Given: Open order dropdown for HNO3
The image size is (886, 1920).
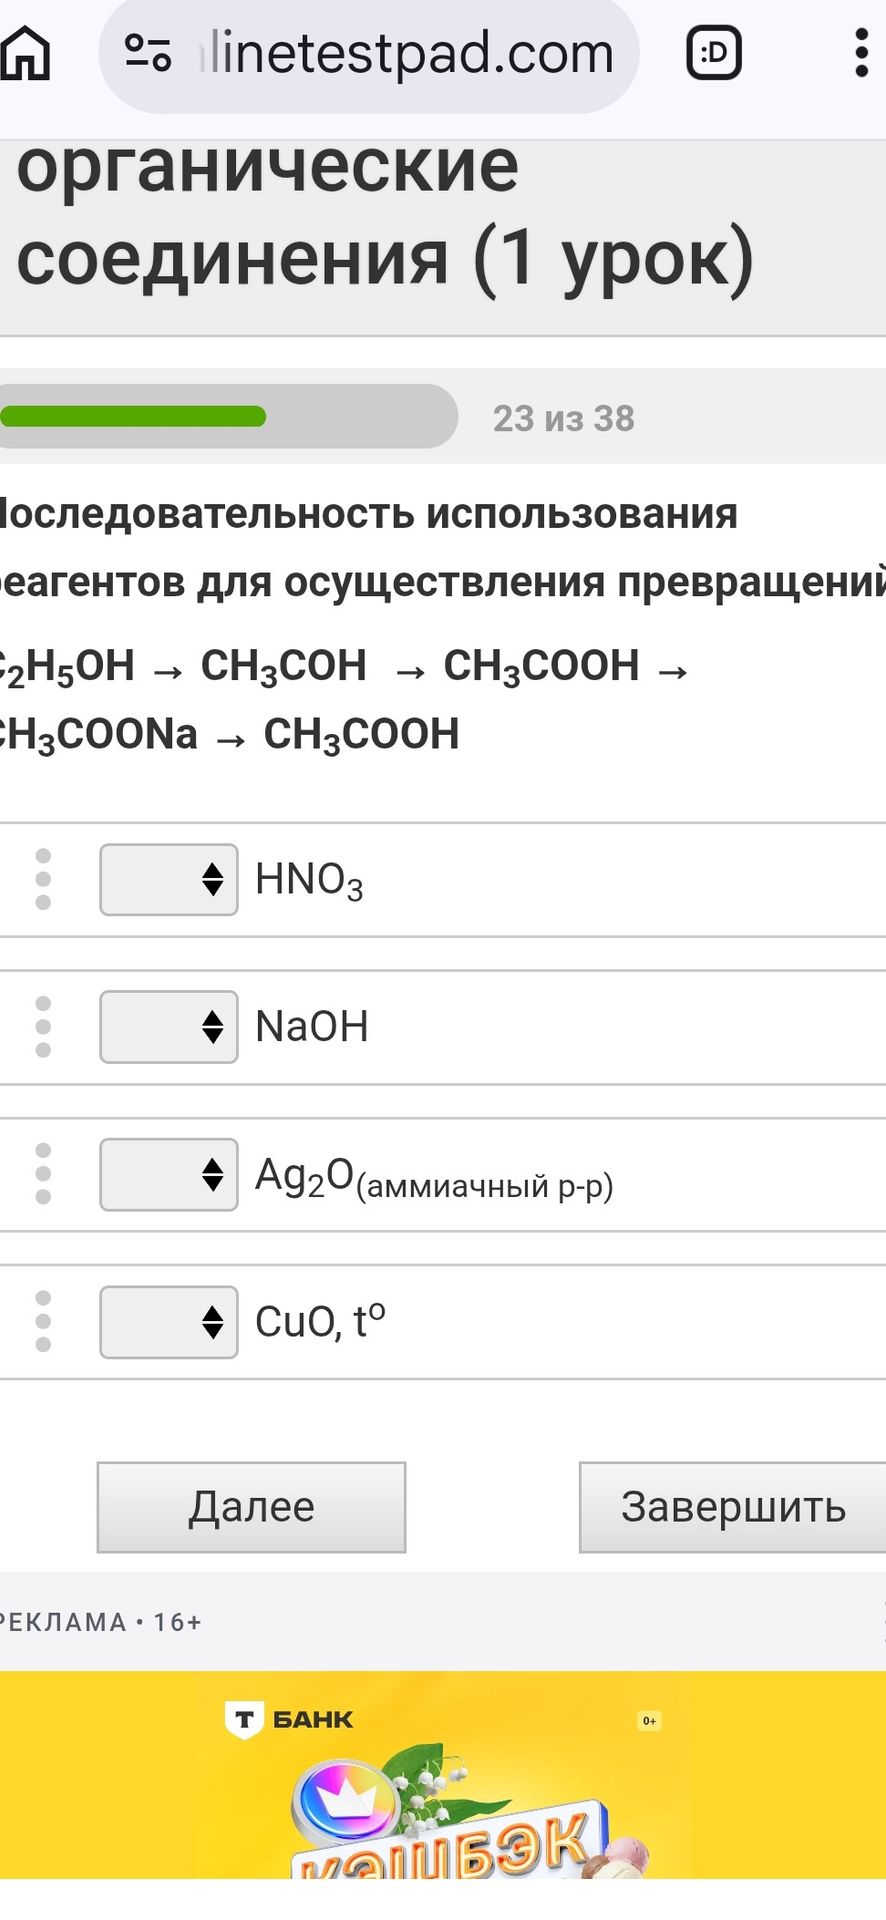Looking at the screenshot, I should click(x=169, y=880).
